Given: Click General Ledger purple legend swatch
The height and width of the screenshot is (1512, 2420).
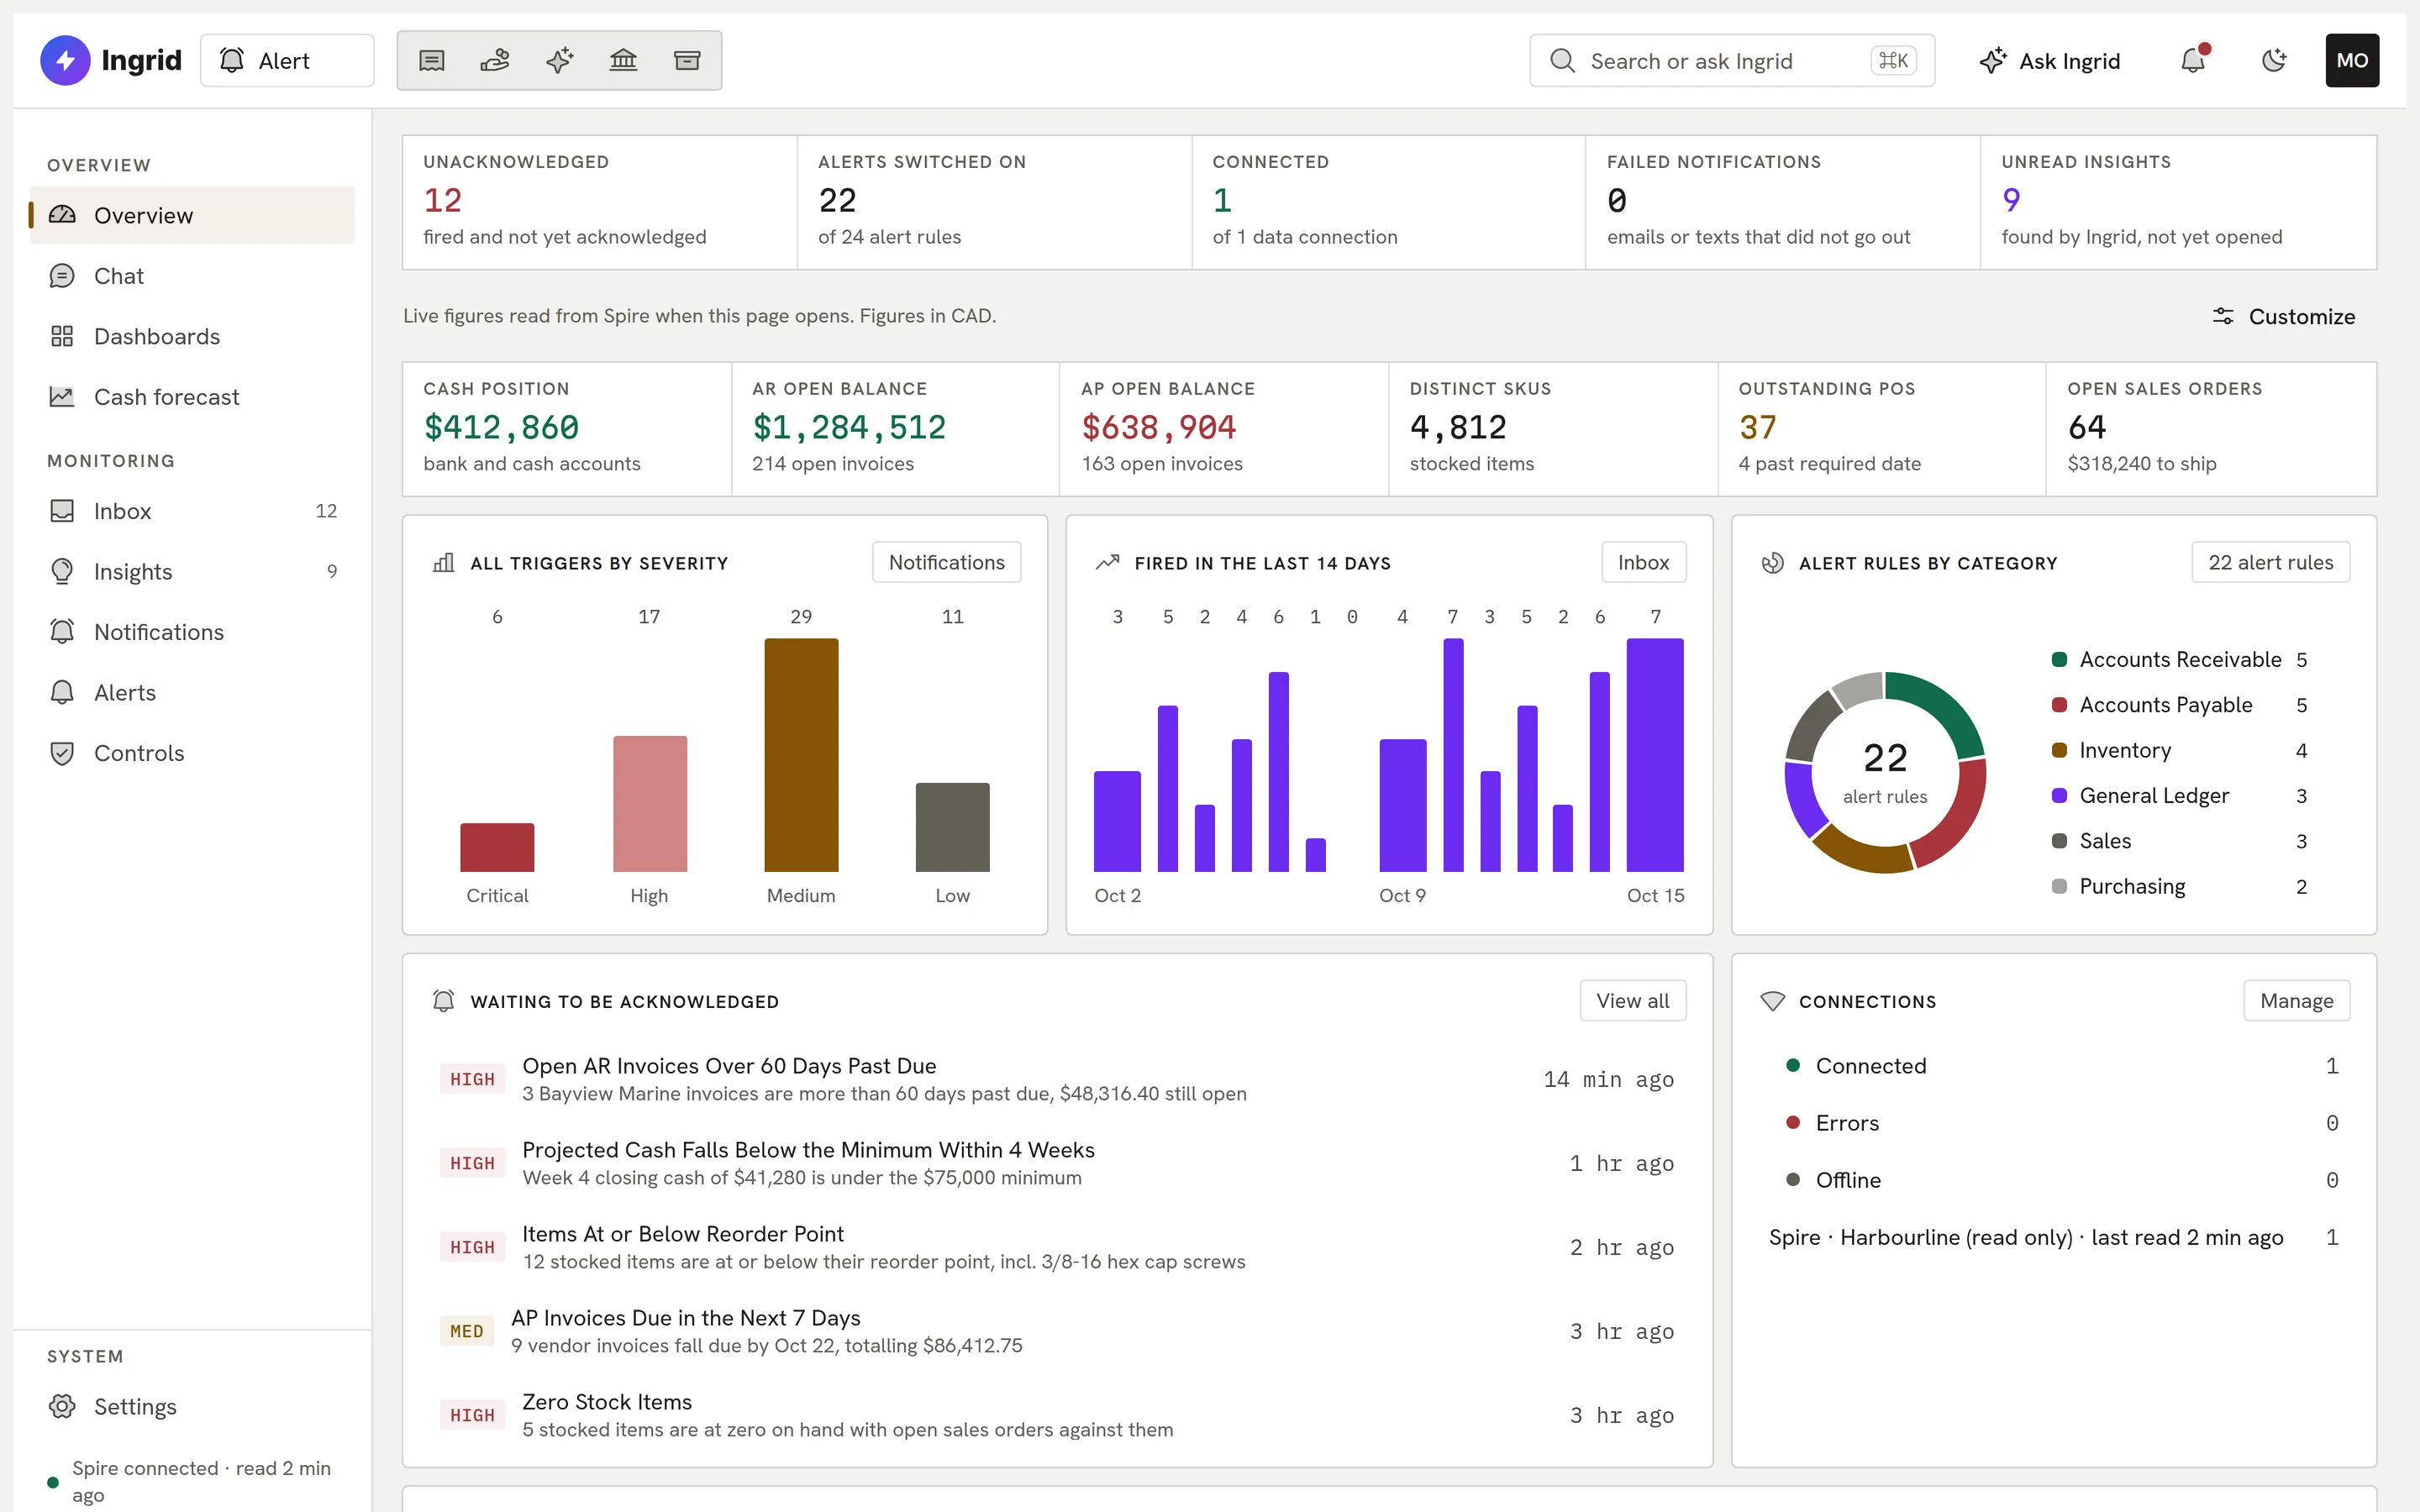Looking at the screenshot, I should (2059, 796).
